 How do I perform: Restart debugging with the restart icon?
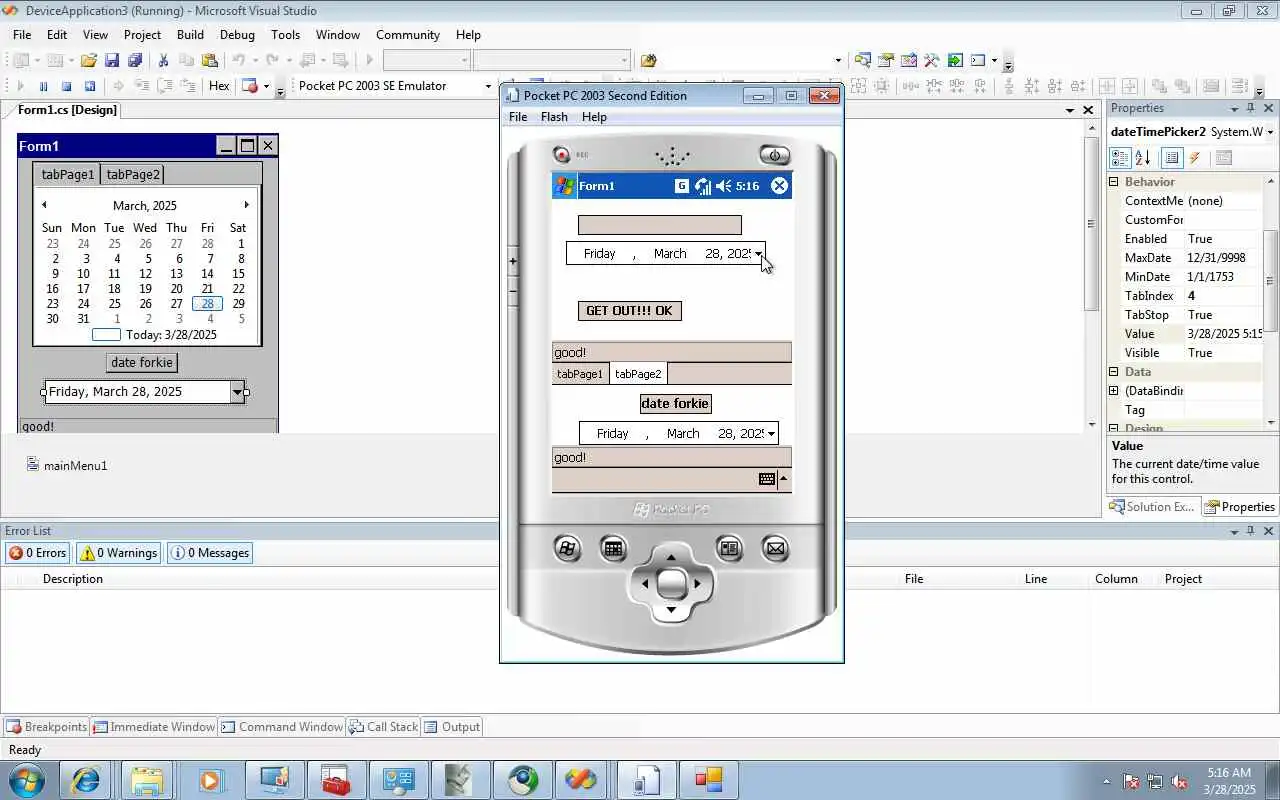click(89, 86)
